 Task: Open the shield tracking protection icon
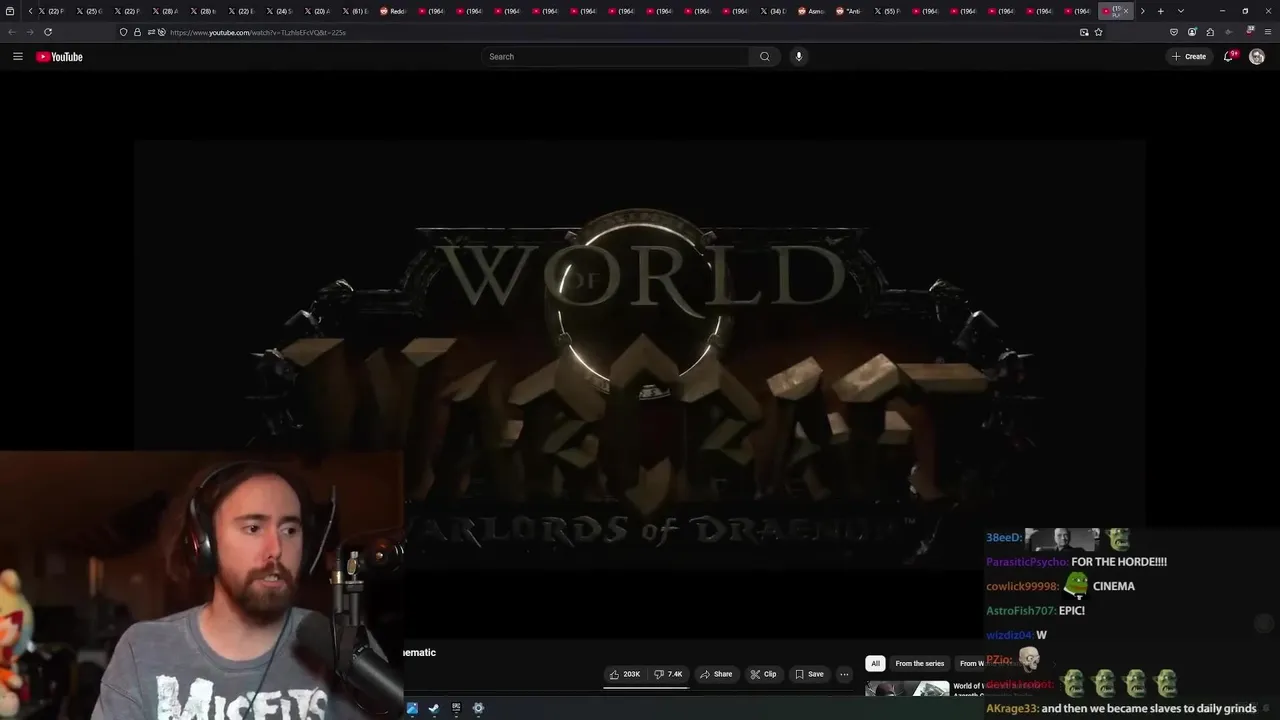click(x=124, y=32)
